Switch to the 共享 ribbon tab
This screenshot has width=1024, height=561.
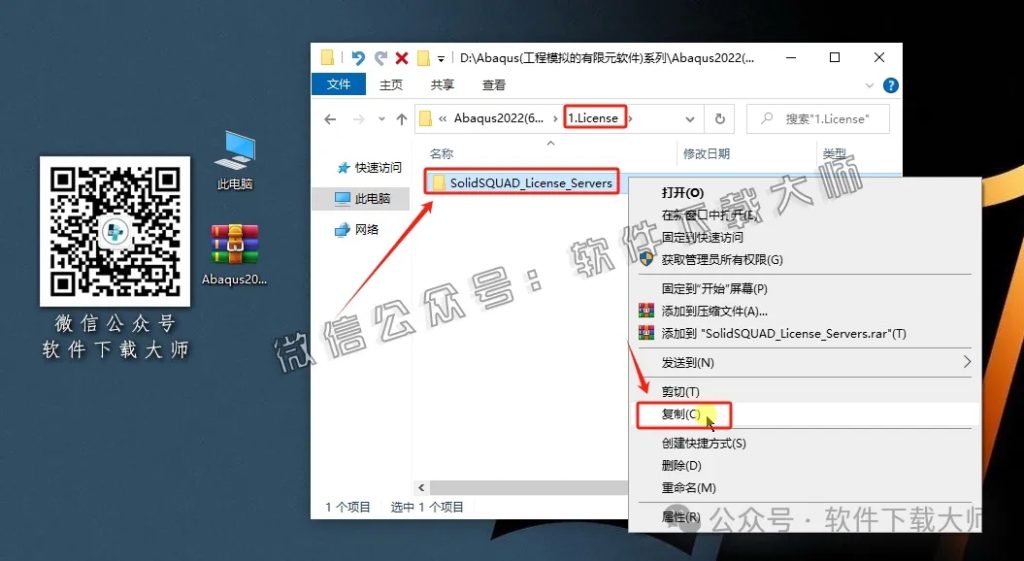click(x=442, y=85)
